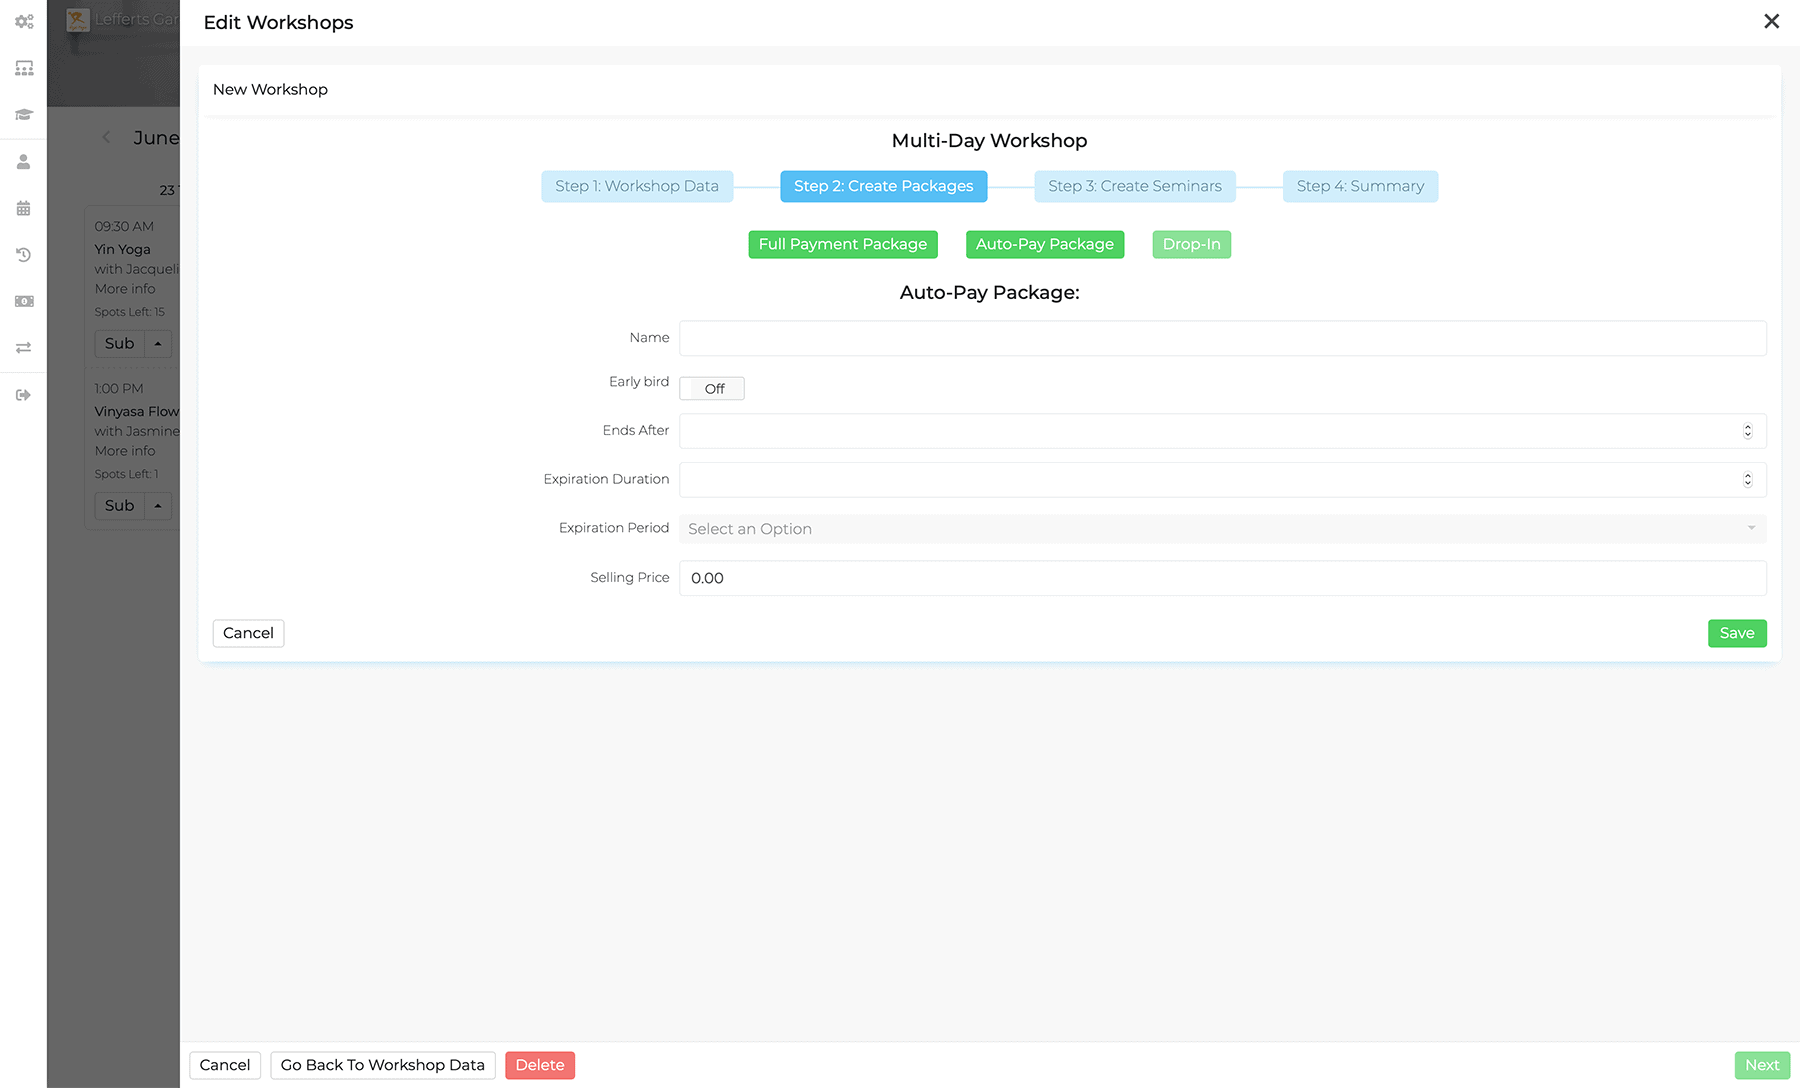Focus the Ends After field
Screen dimensions: 1800x1088
click(x=1222, y=431)
